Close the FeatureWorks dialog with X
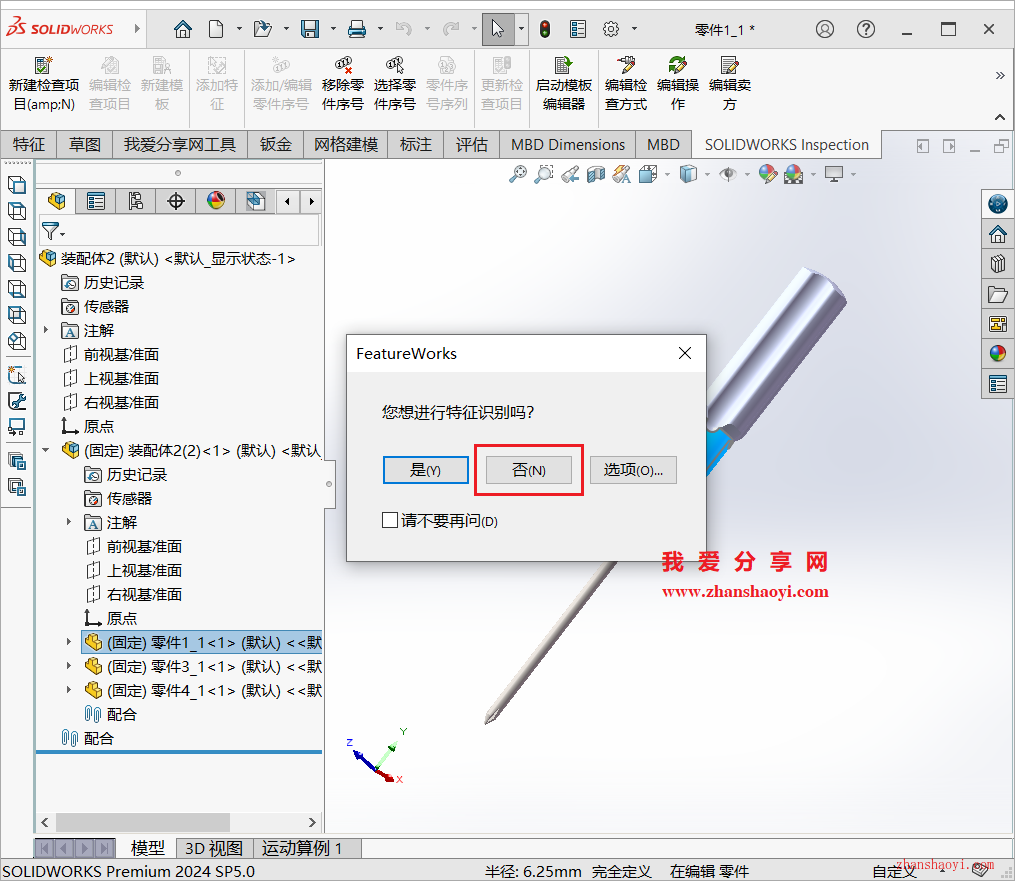1015x881 pixels. (685, 353)
